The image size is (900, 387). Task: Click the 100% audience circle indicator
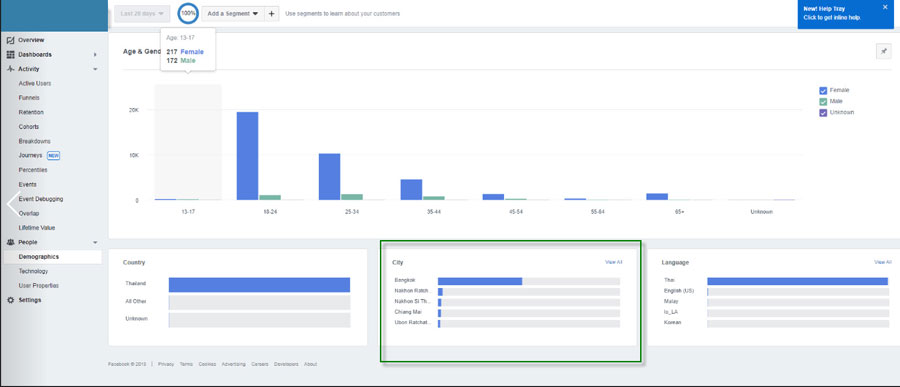pyautogui.click(x=188, y=13)
